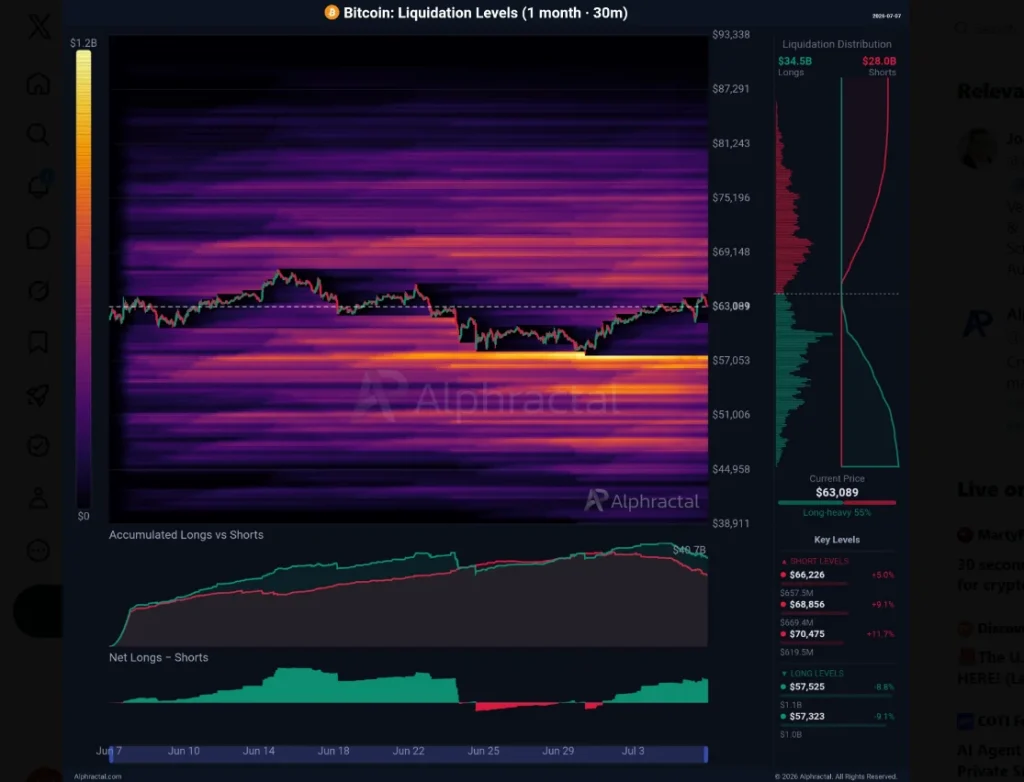Click the red dot next to $66,226
Screen dimensions: 1024x782
pyautogui.click(x=783, y=575)
